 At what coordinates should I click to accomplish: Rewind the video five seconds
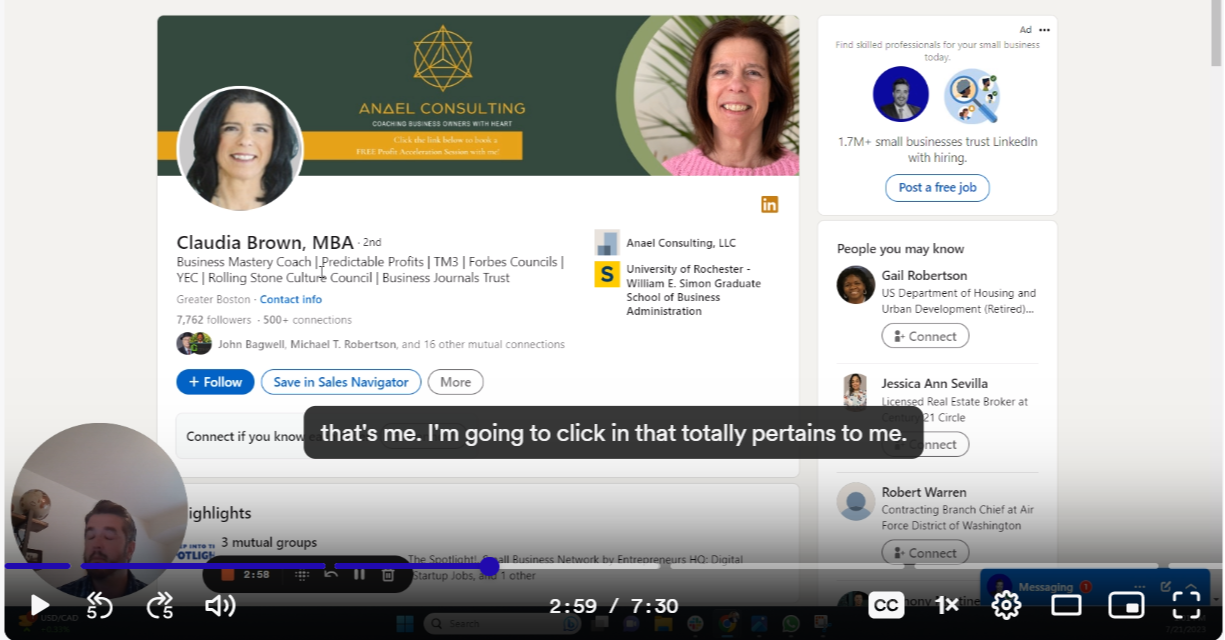click(x=99, y=605)
